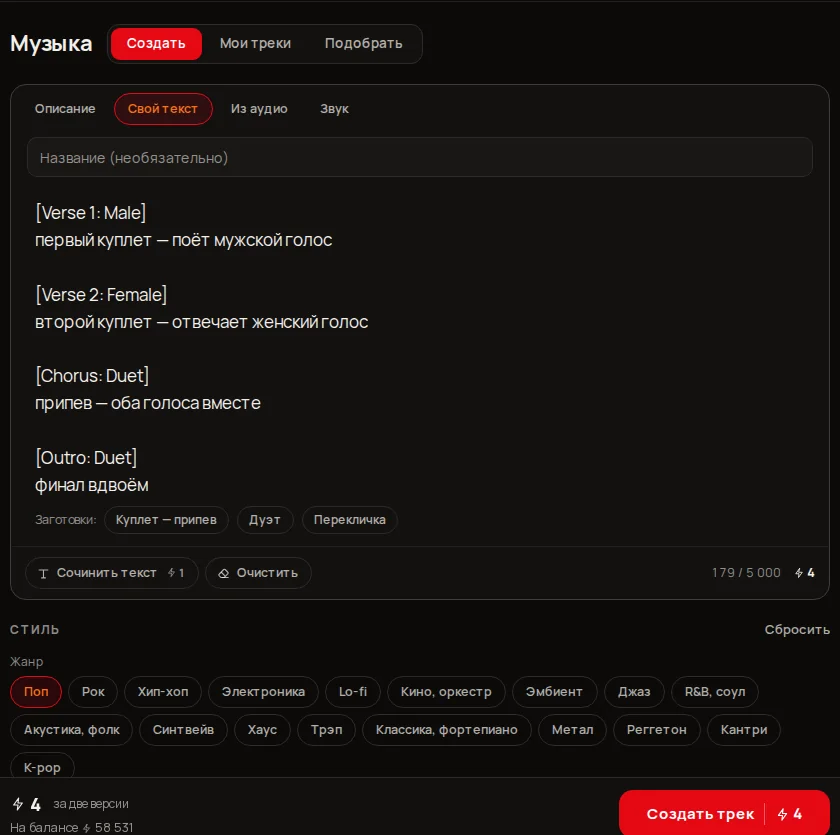Click the text cursor icon in Сочинить текст
Screen dimensions: 840x835
pos(43,574)
